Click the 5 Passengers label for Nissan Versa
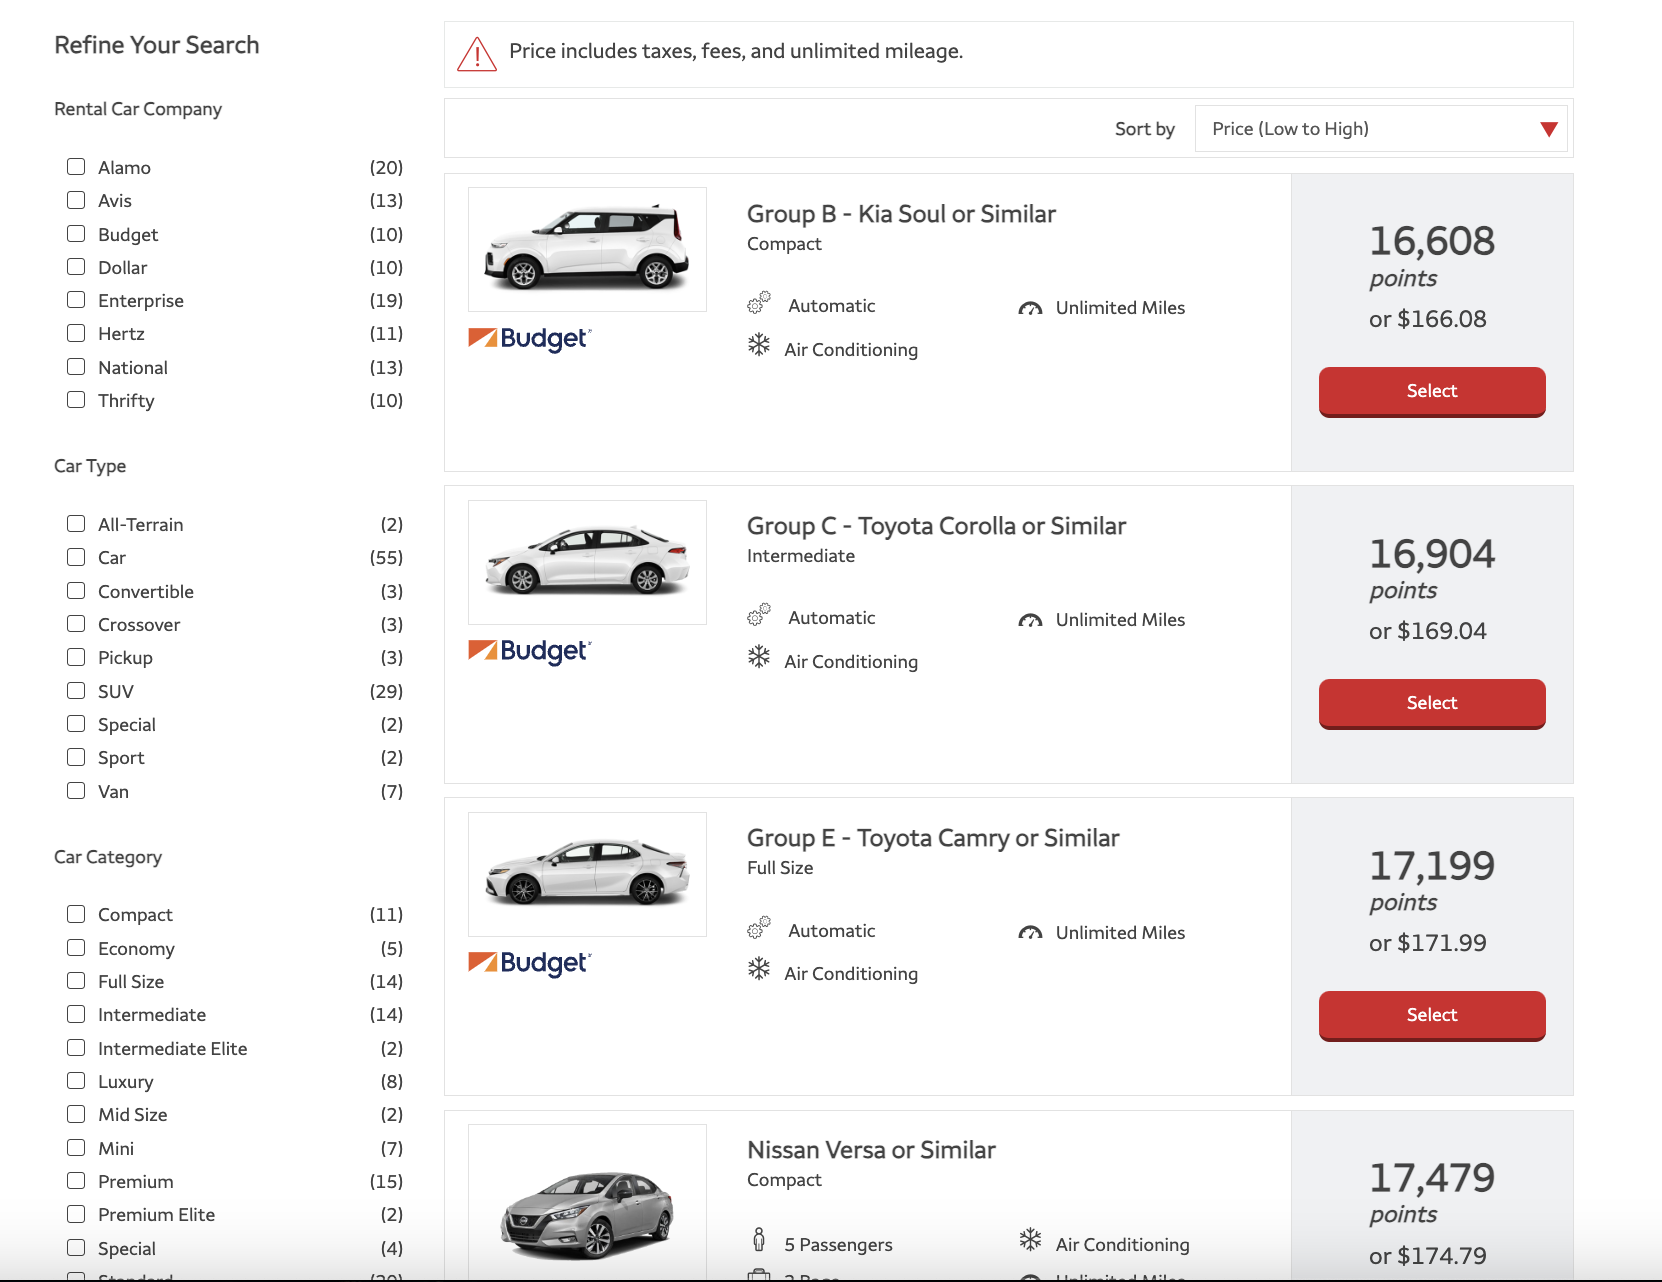This screenshot has height=1282, width=1662. click(x=838, y=1245)
